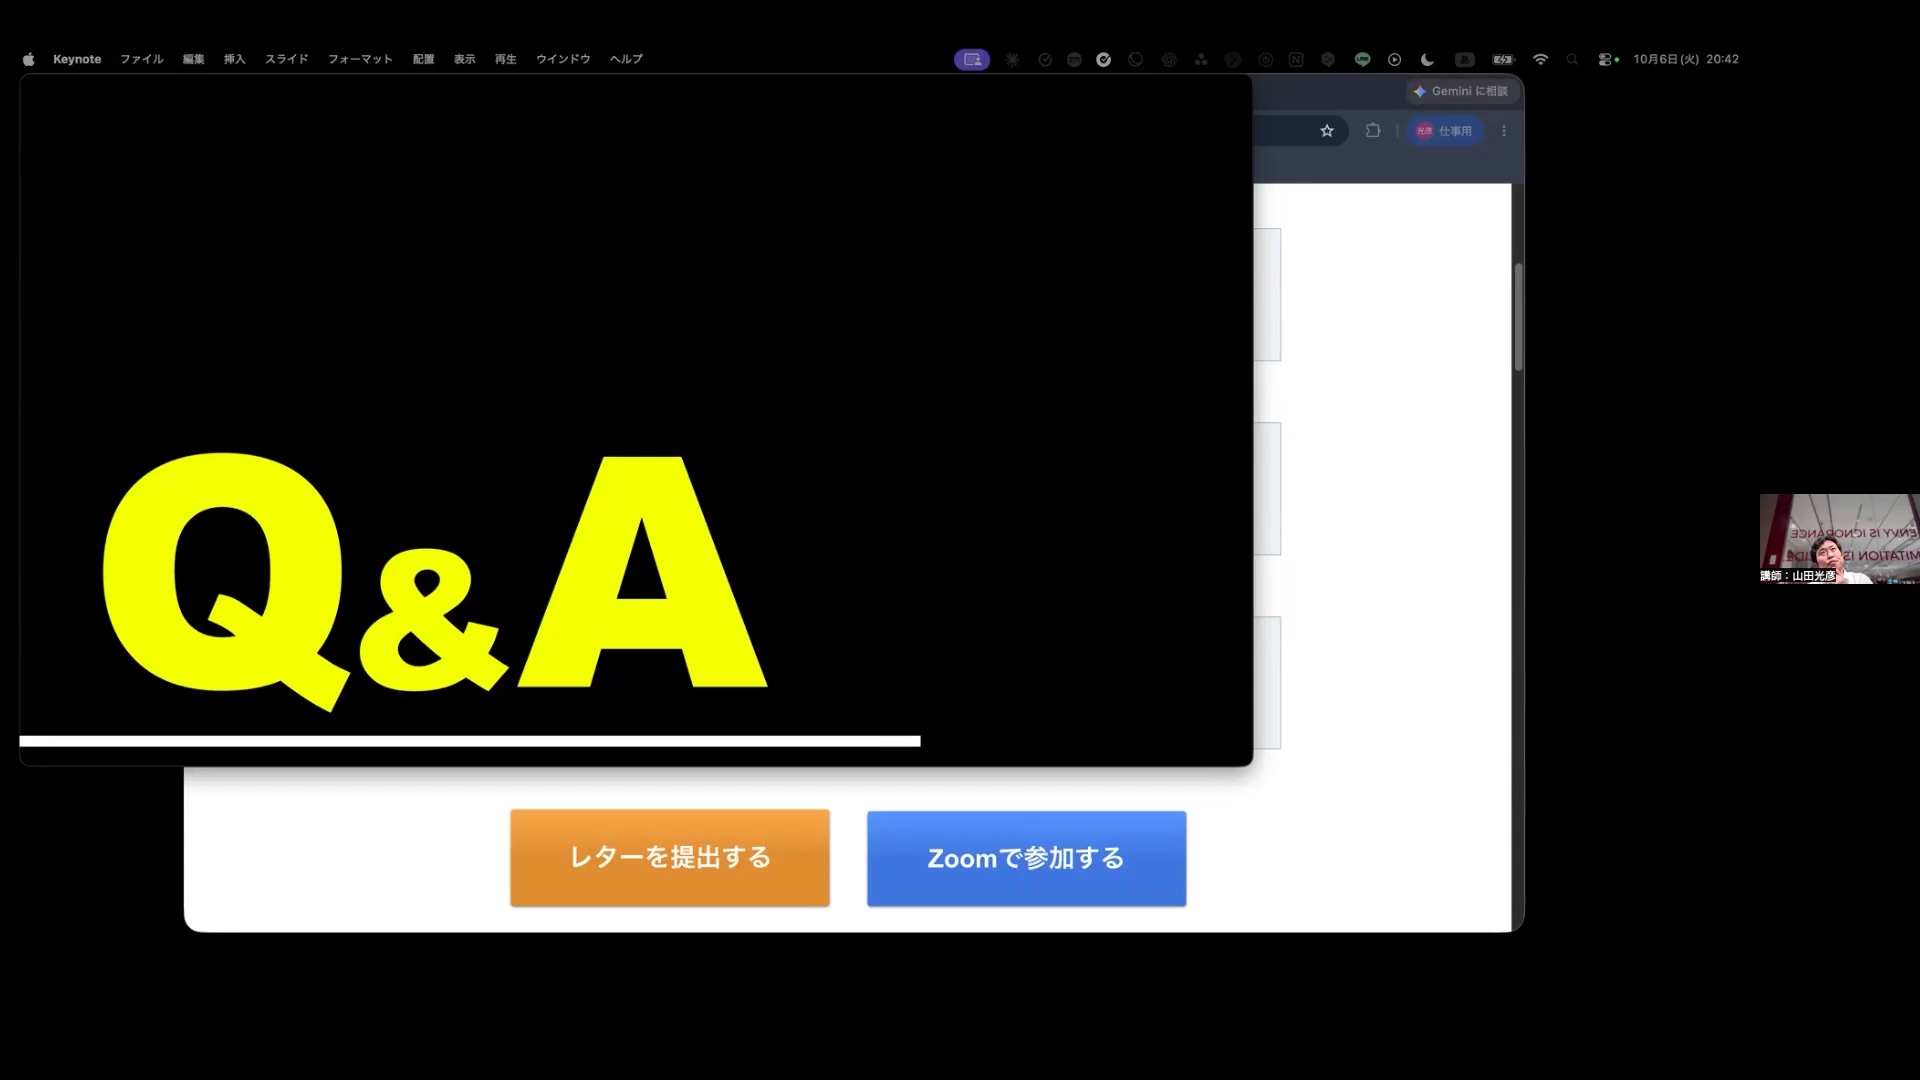Open the フォーマット menu

tap(360, 59)
